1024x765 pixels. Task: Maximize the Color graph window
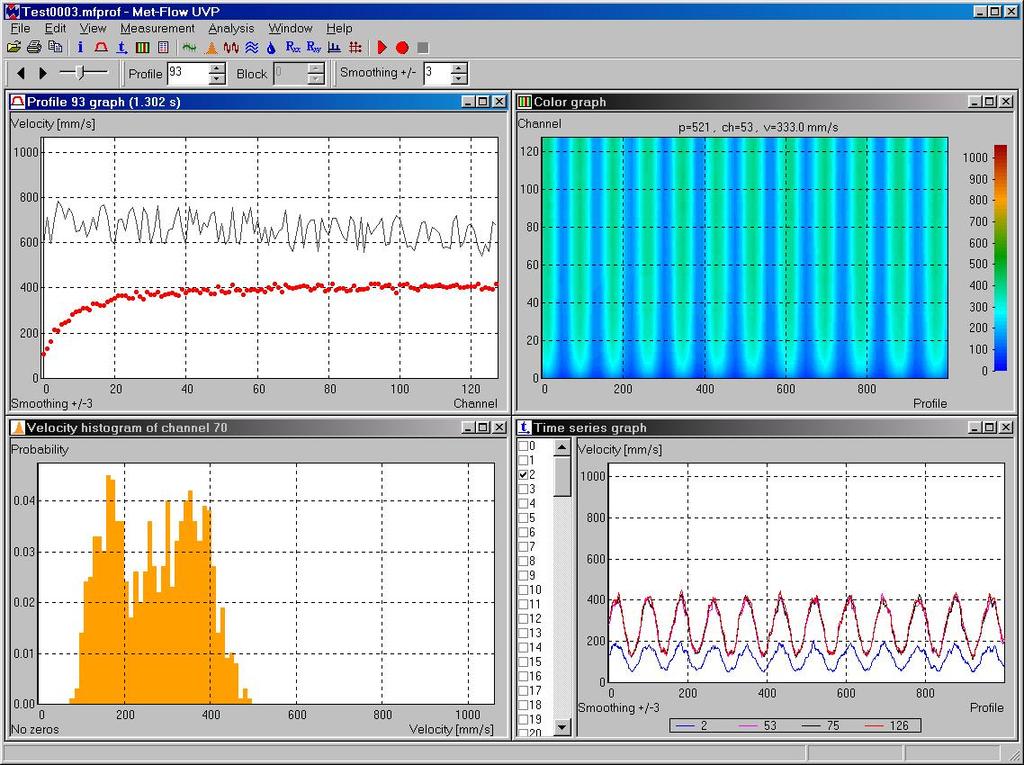click(x=989, y=101)
